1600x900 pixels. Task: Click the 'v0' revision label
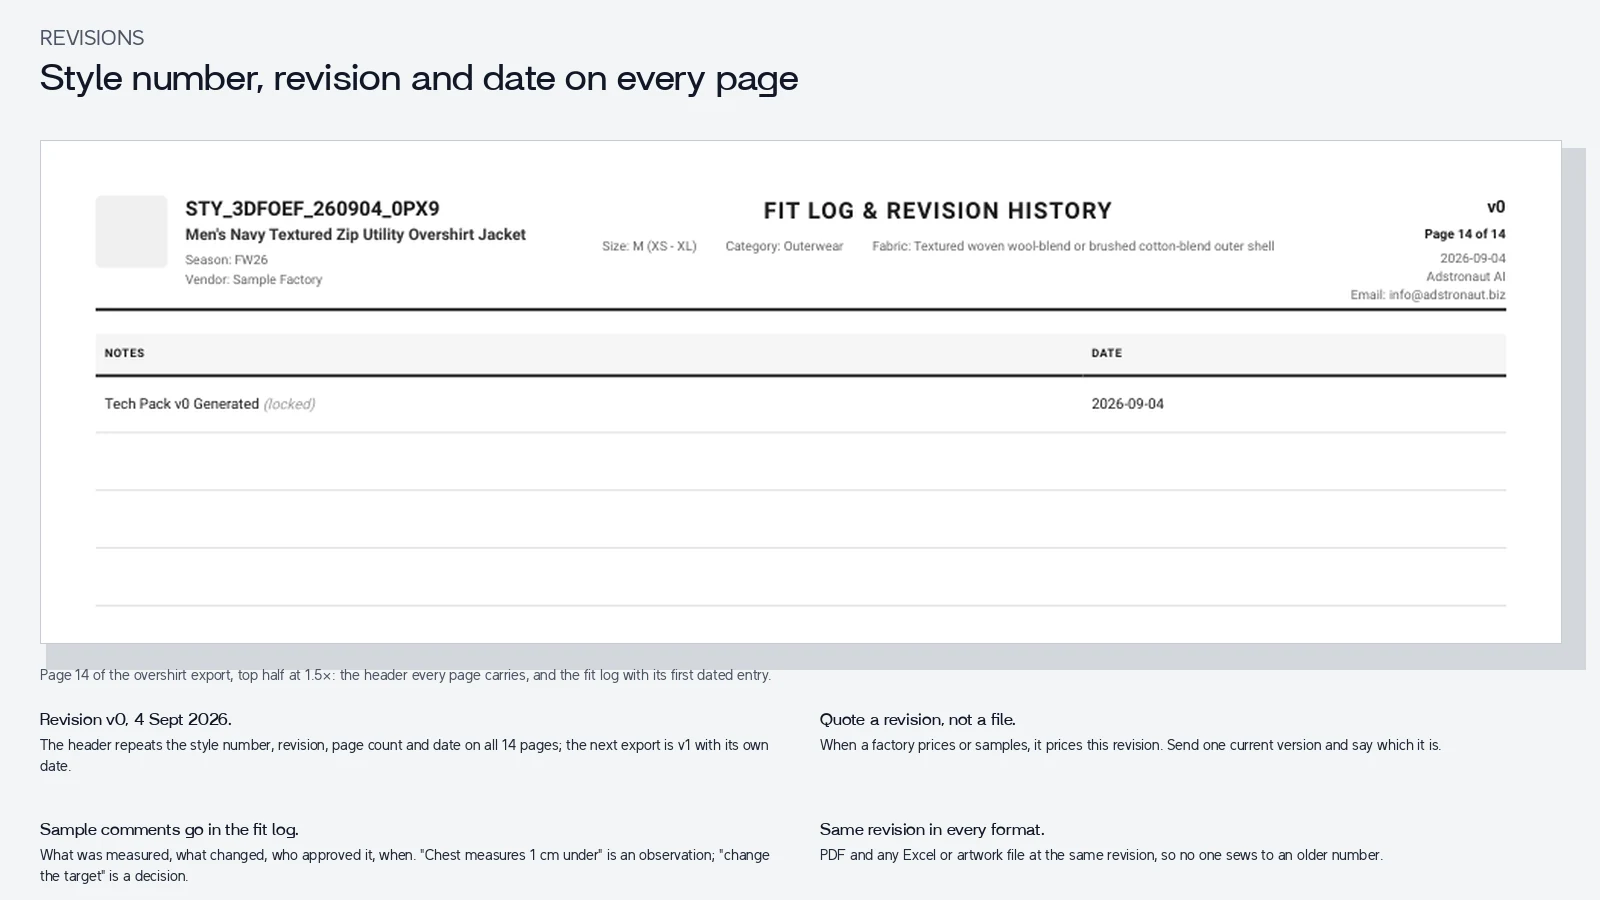point(1496,208)
